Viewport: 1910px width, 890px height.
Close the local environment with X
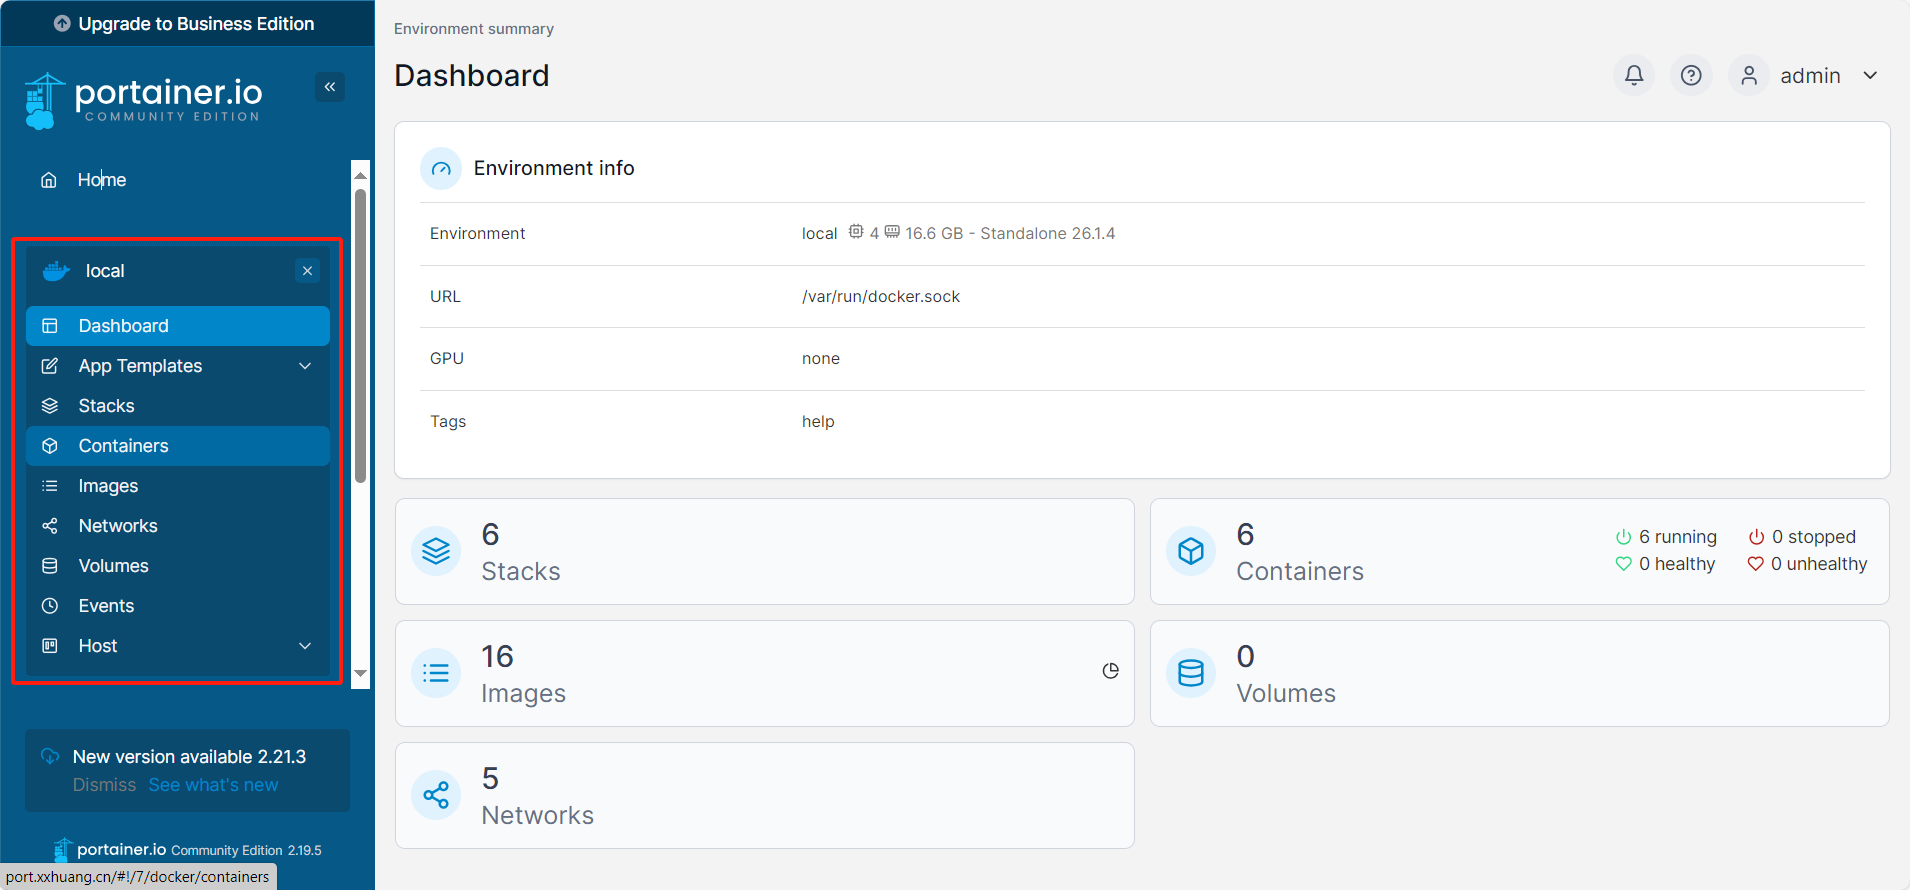308,271
